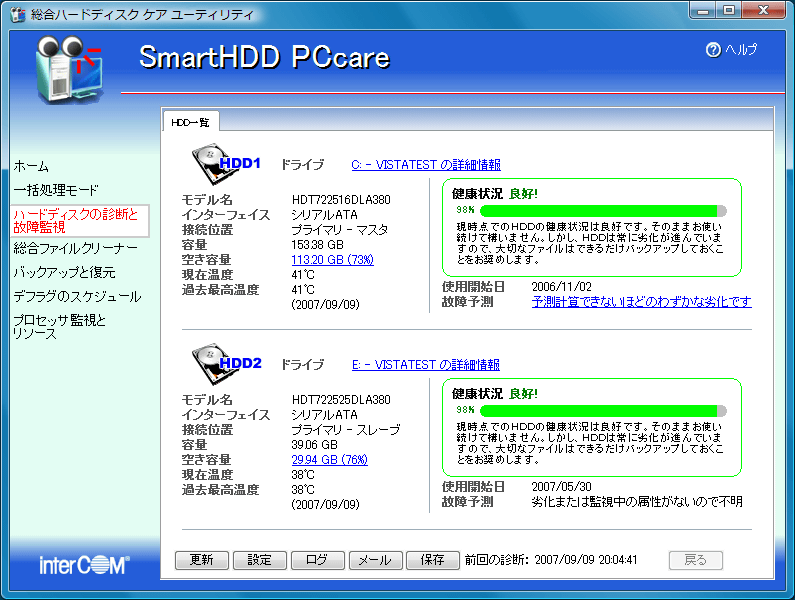Screen dimensions: 795x600
Task: Click model name HDT722516DLA380
Action: pyautogui.click(x=341, y=200)
